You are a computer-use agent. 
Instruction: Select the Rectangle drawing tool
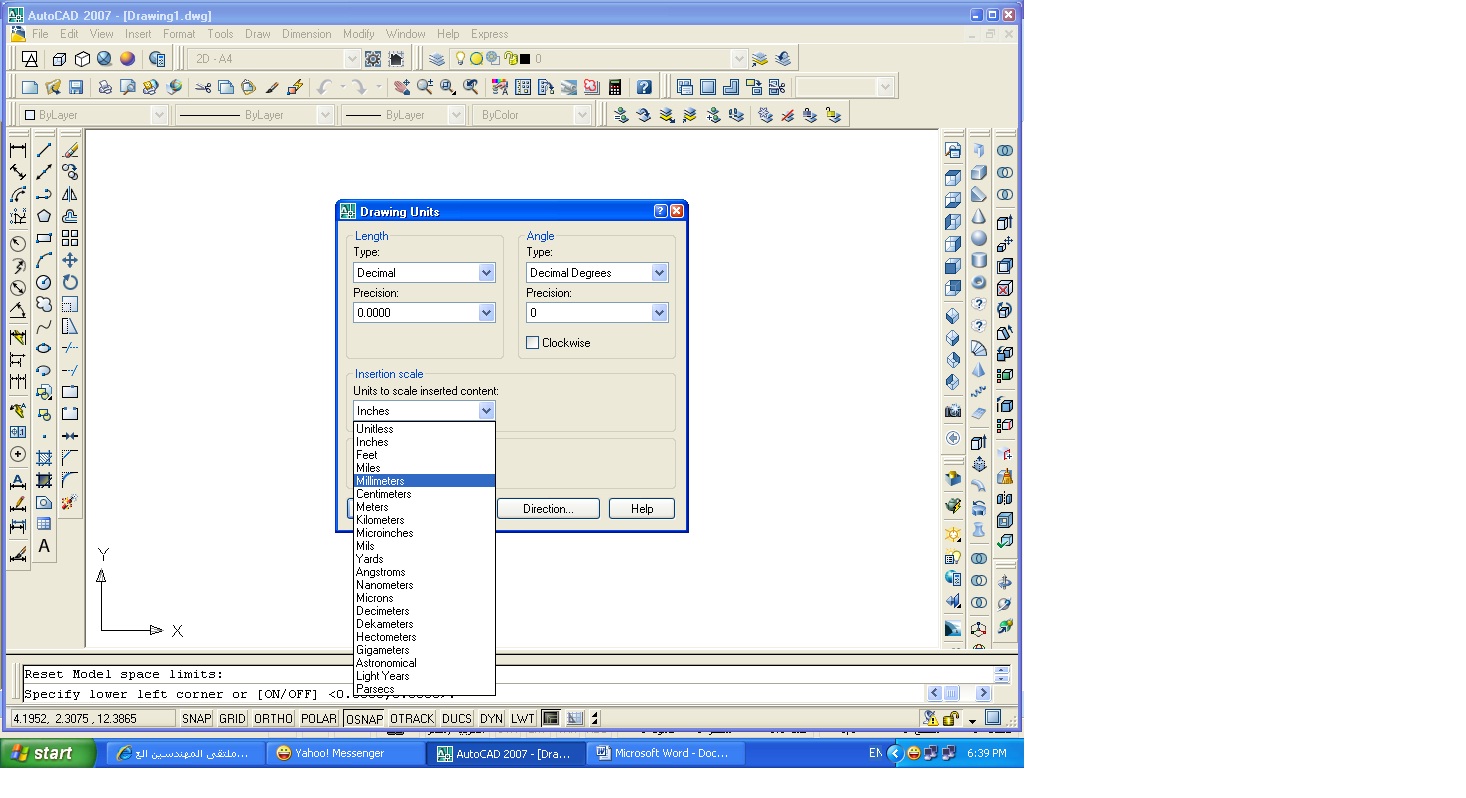point(44,238)
